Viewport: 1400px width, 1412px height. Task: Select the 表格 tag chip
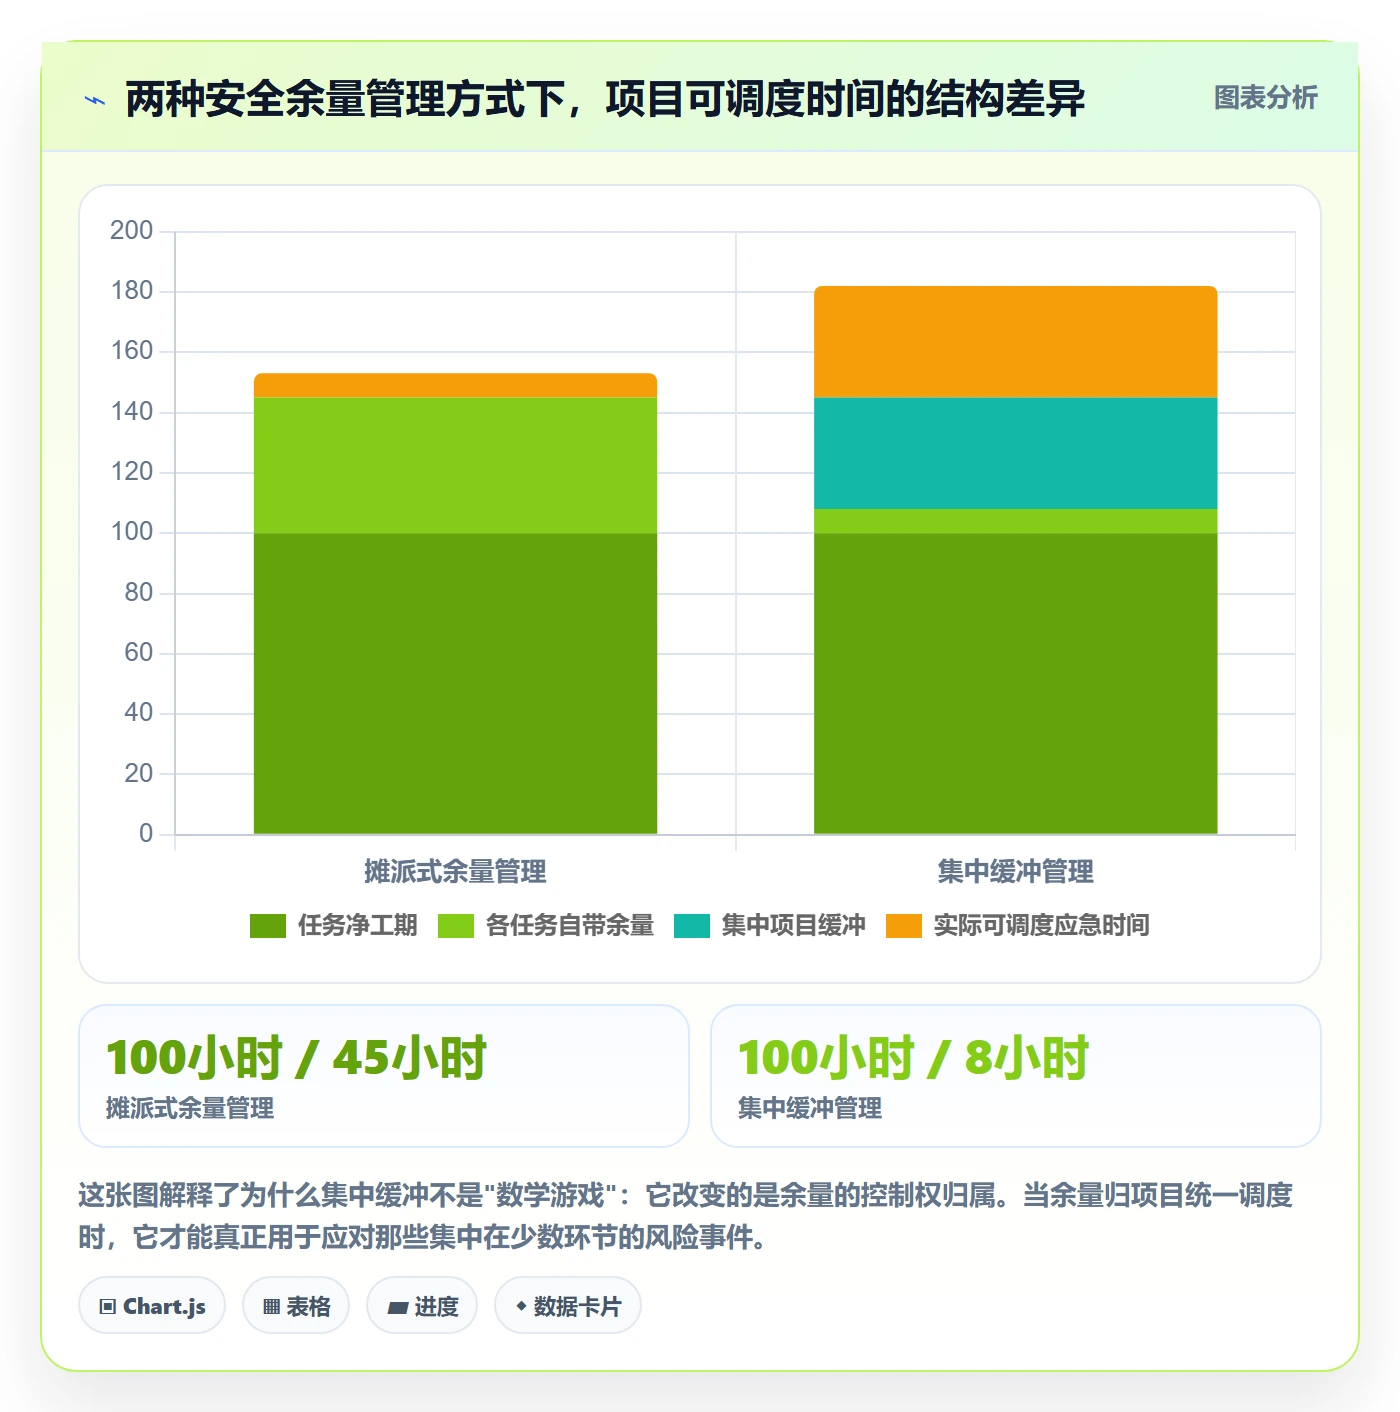(x=296, y=1306)
